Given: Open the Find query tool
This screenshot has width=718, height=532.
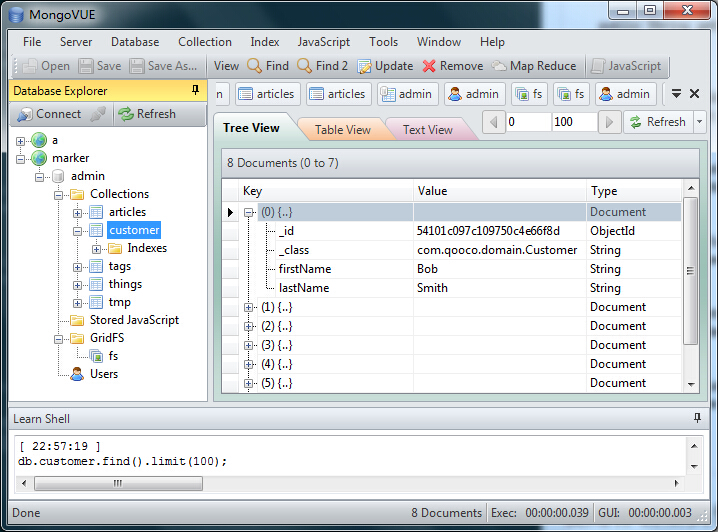Looking at the screenshot, I should (268, 66).
